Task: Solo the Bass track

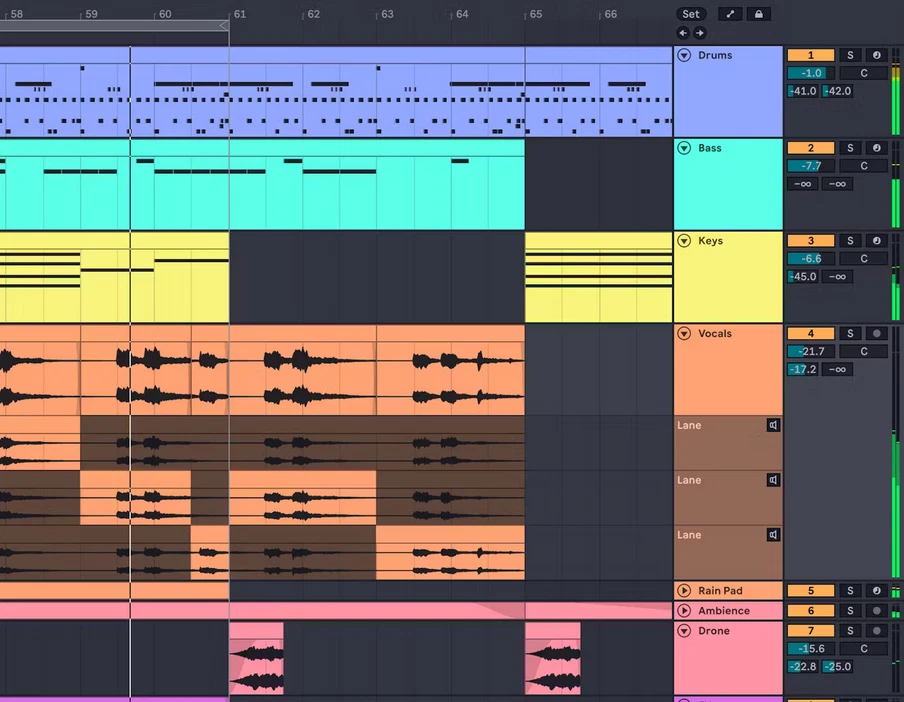Action: [x=849, y=148]
